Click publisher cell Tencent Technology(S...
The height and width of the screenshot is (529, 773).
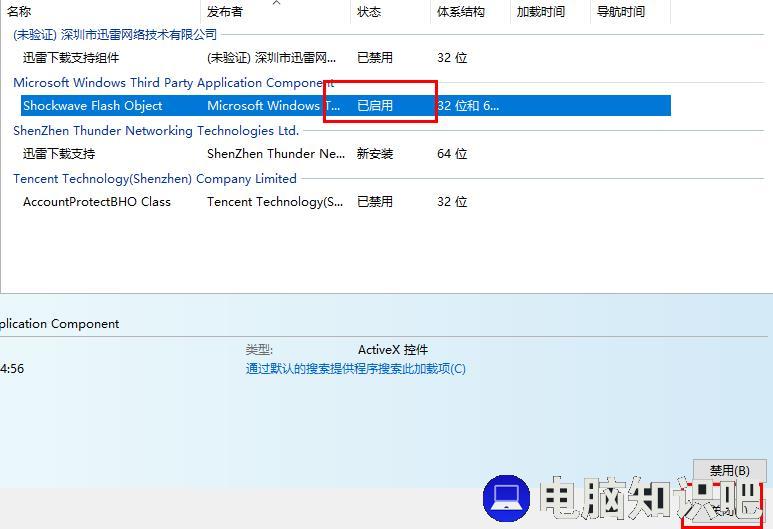pos(275,202)
